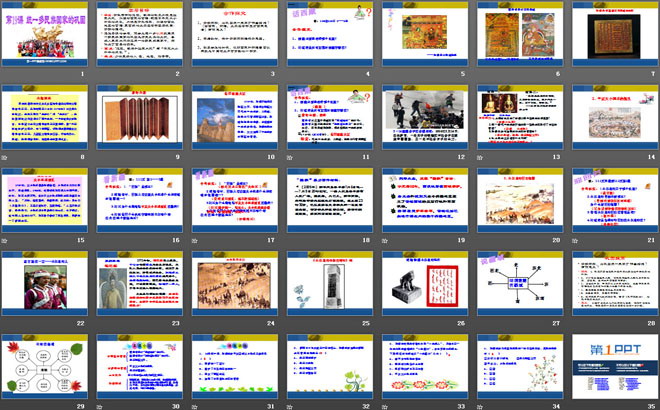Select slide 3 thumbnail with three numbered questions
660x410 pixels.
[x=235, y=34]
